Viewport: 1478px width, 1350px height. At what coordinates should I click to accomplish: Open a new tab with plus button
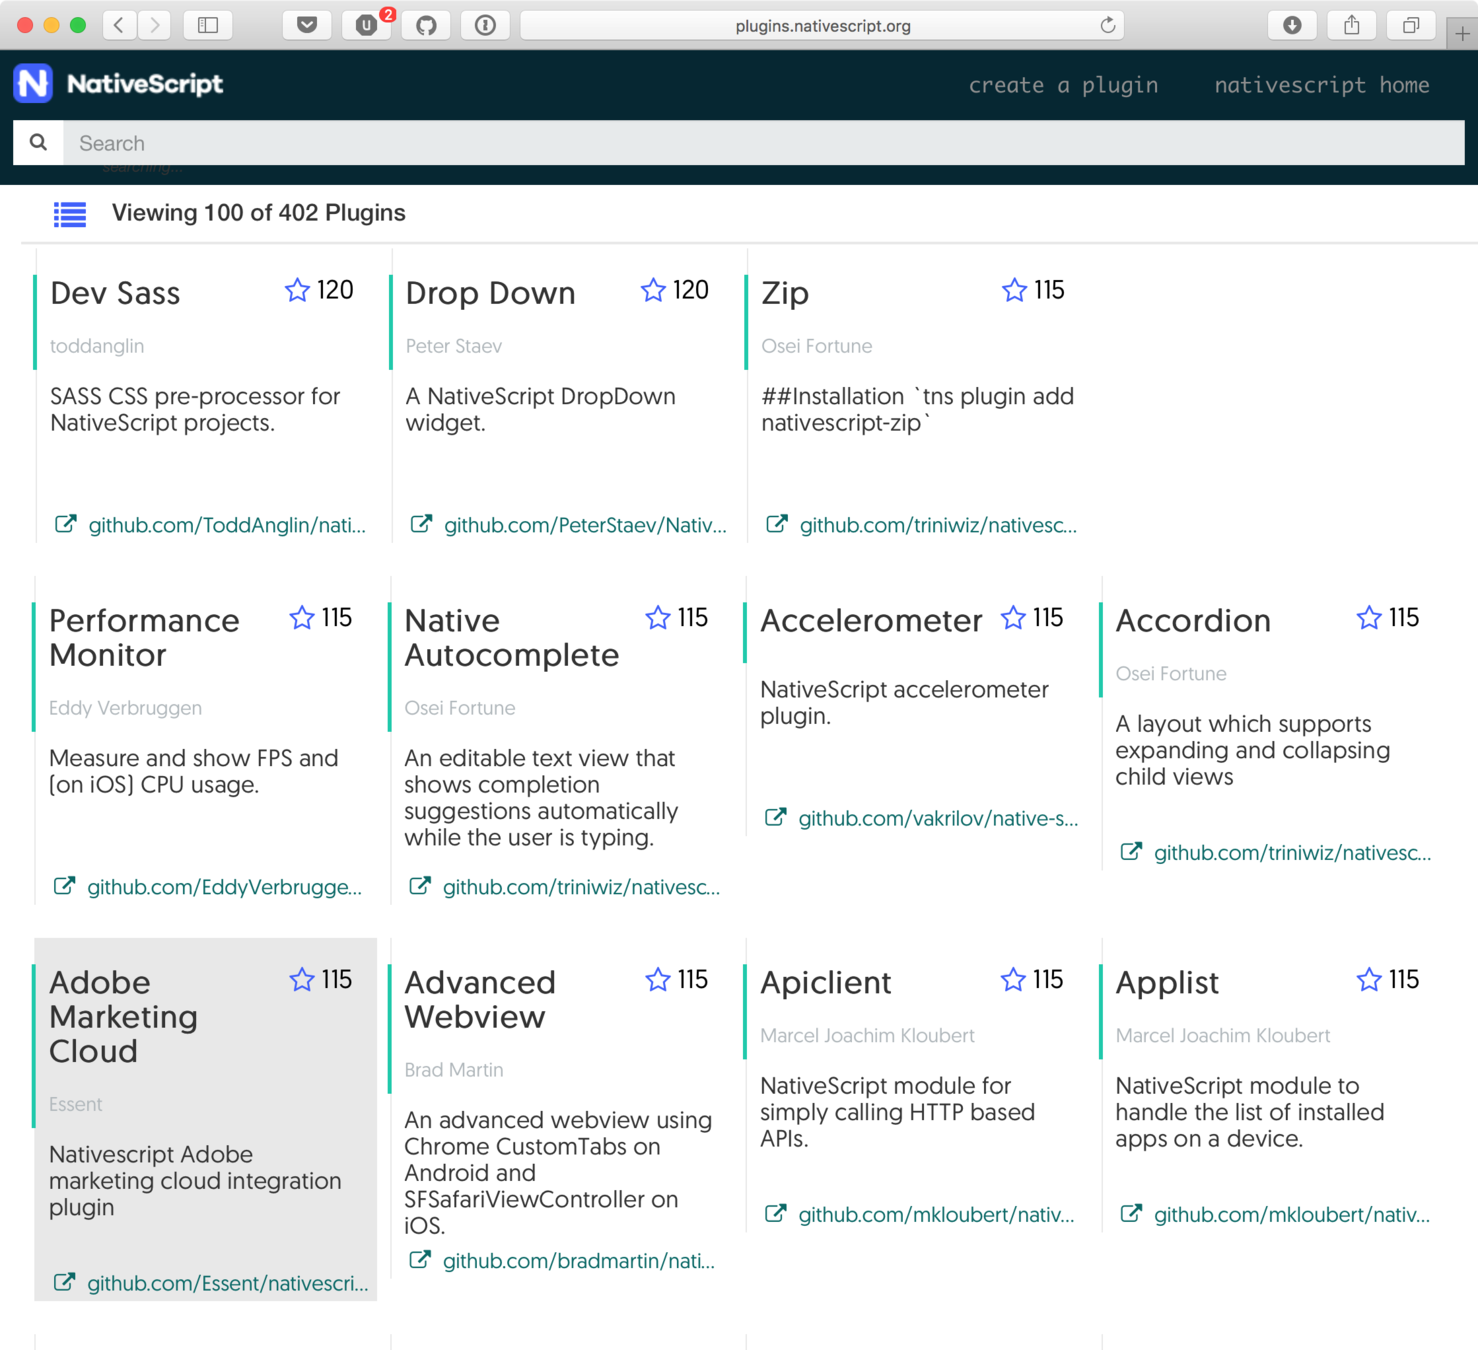(1462, 34)
